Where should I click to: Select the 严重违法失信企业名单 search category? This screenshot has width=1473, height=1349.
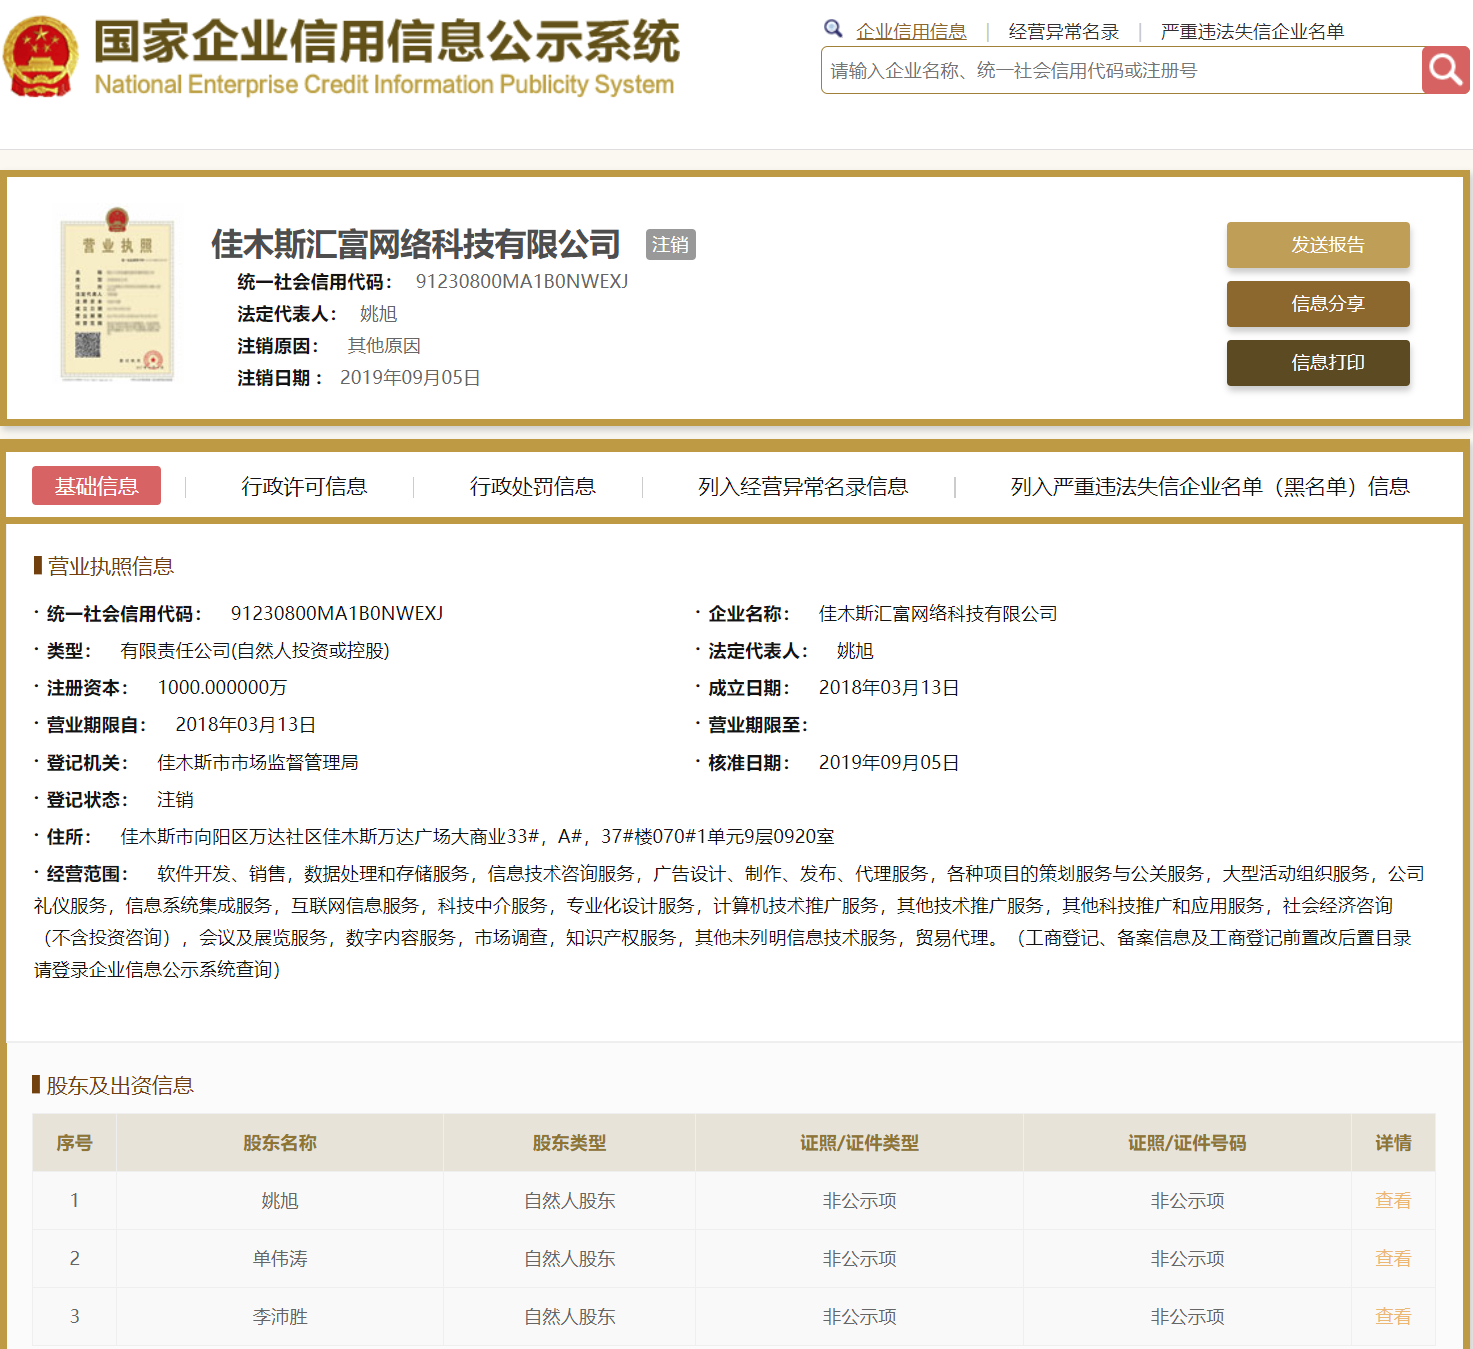(1252, 32)
